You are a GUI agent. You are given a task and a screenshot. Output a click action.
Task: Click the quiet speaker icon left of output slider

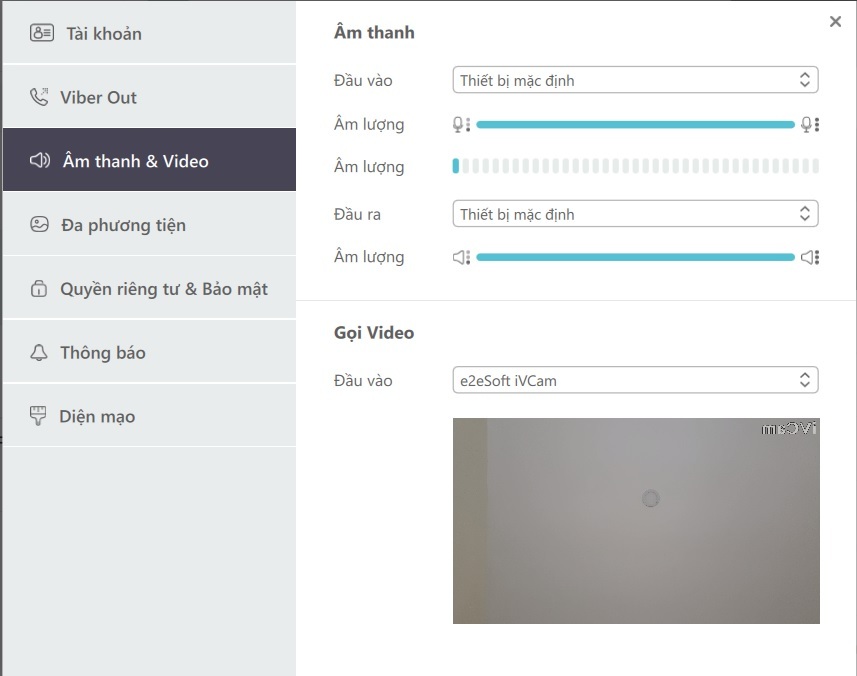coord(460,257)
